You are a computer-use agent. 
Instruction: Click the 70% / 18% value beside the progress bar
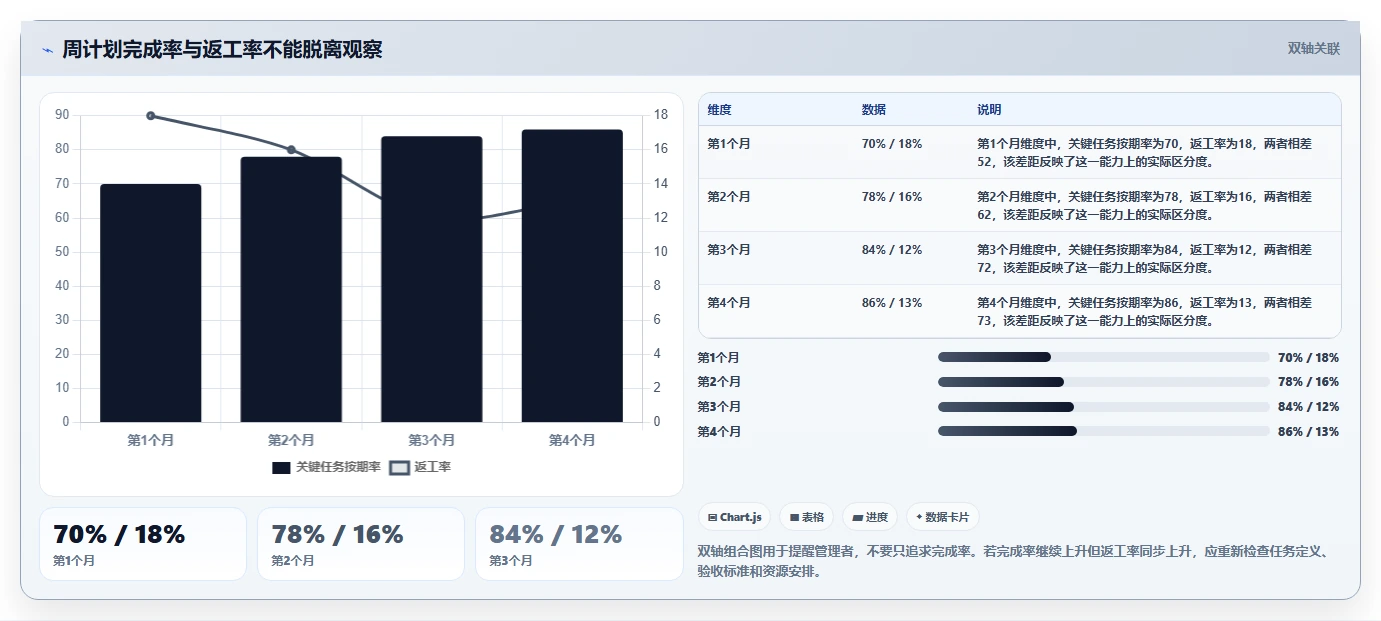tap(1308, 358)
